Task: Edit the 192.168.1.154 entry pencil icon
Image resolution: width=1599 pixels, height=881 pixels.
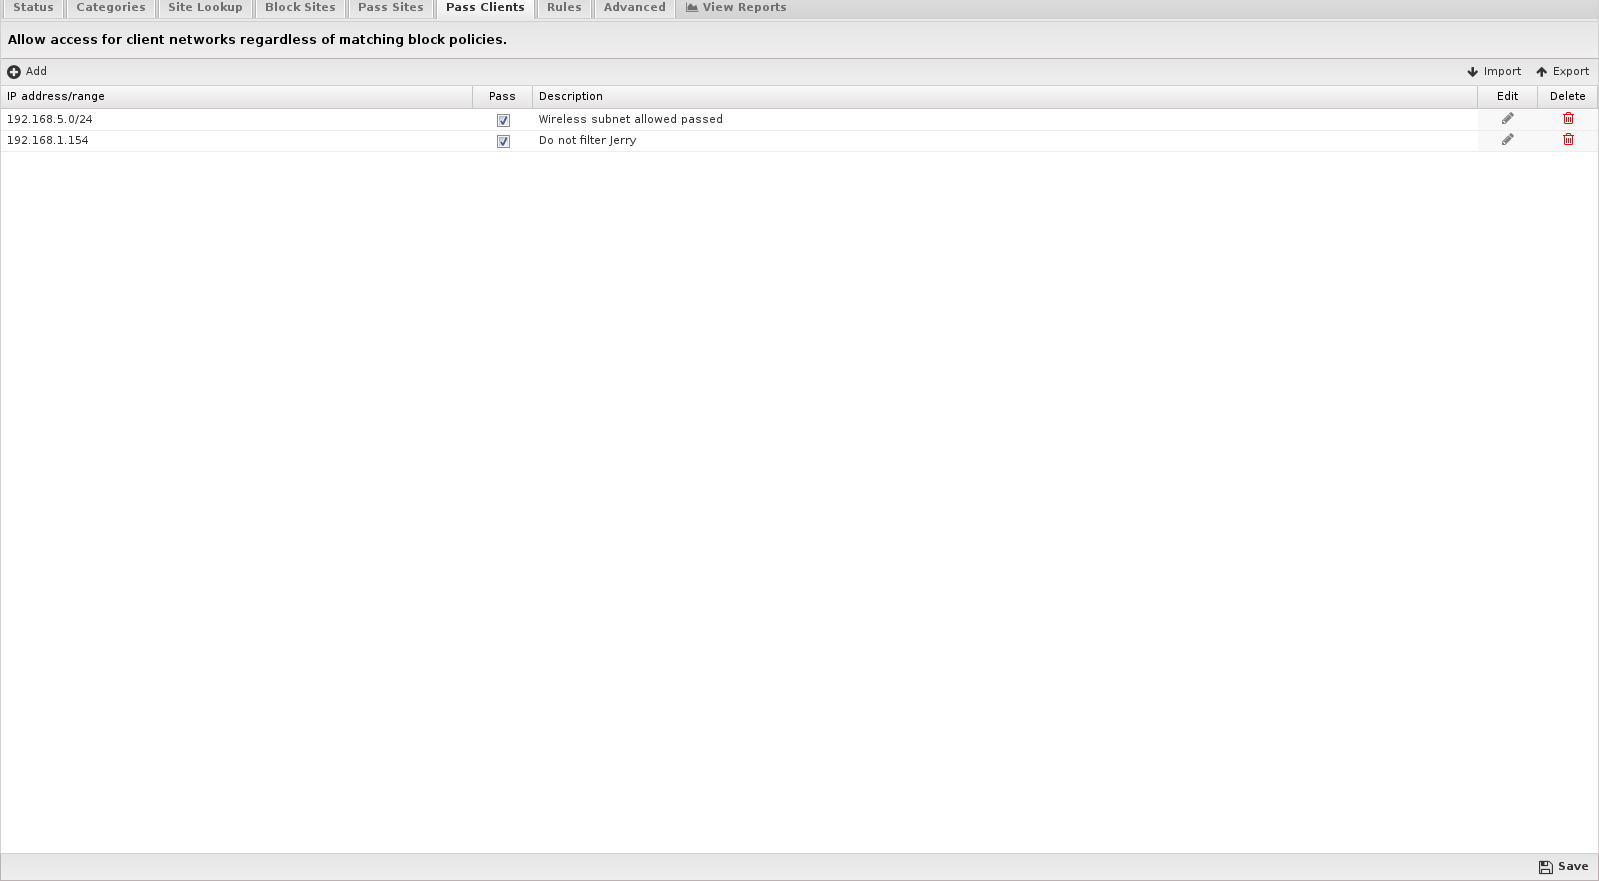Action: click(1507, 140)
